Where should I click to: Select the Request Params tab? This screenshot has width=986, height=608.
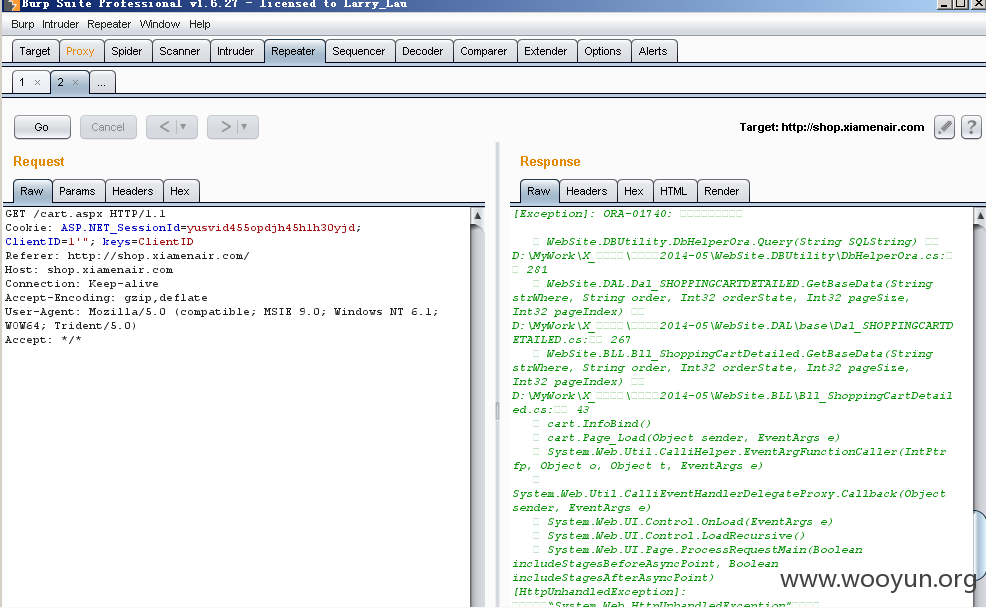(77, 191)
